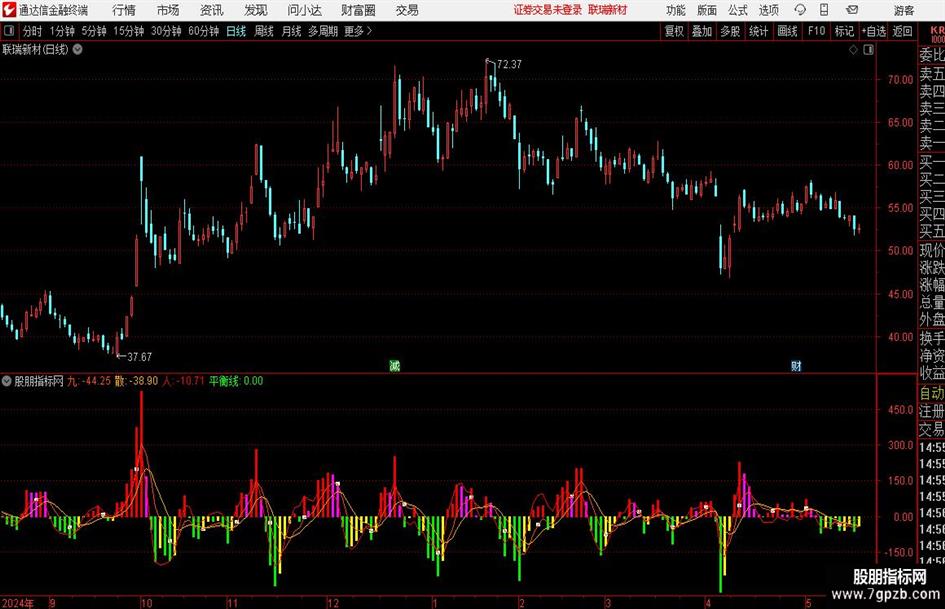945x609 pixels.
Task: Open the mail envelope icon
Action: click(x=852, y=10)
